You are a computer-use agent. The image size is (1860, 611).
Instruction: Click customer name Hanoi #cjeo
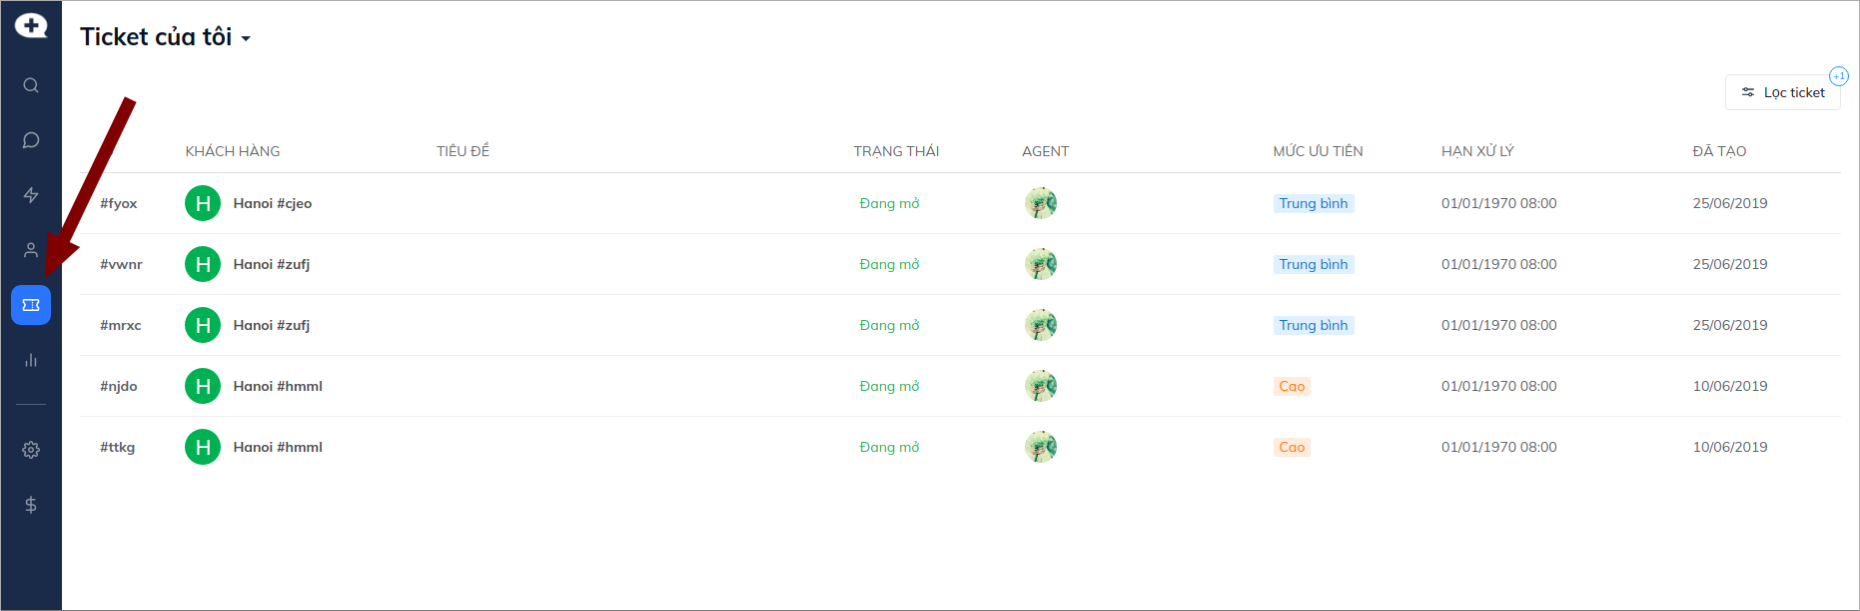point(272,204)
